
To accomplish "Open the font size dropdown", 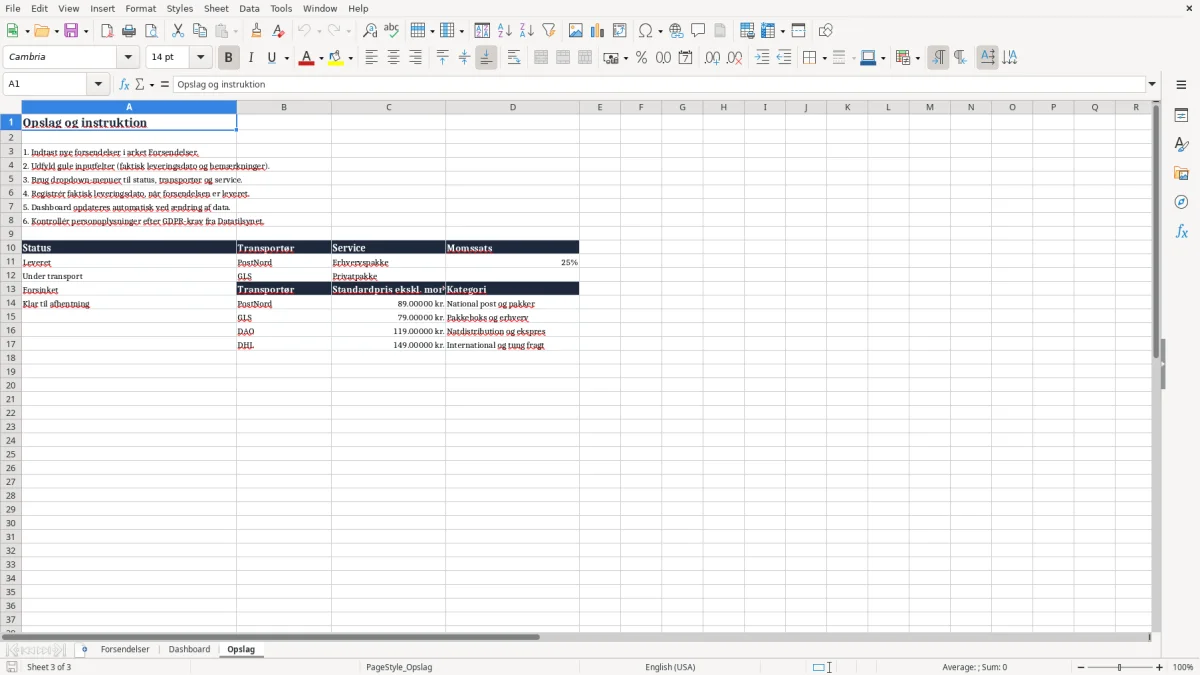I will click(x=201, y=58).
